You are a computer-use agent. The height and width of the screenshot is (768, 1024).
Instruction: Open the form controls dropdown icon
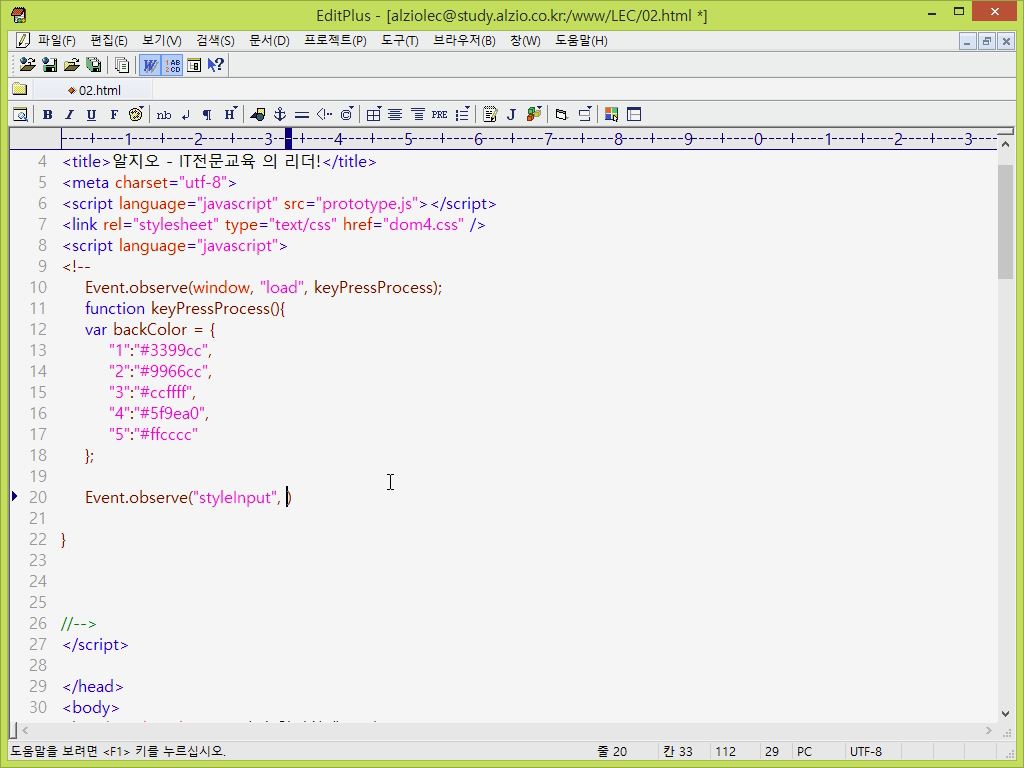pyautogui.click(x=585, y=114)
